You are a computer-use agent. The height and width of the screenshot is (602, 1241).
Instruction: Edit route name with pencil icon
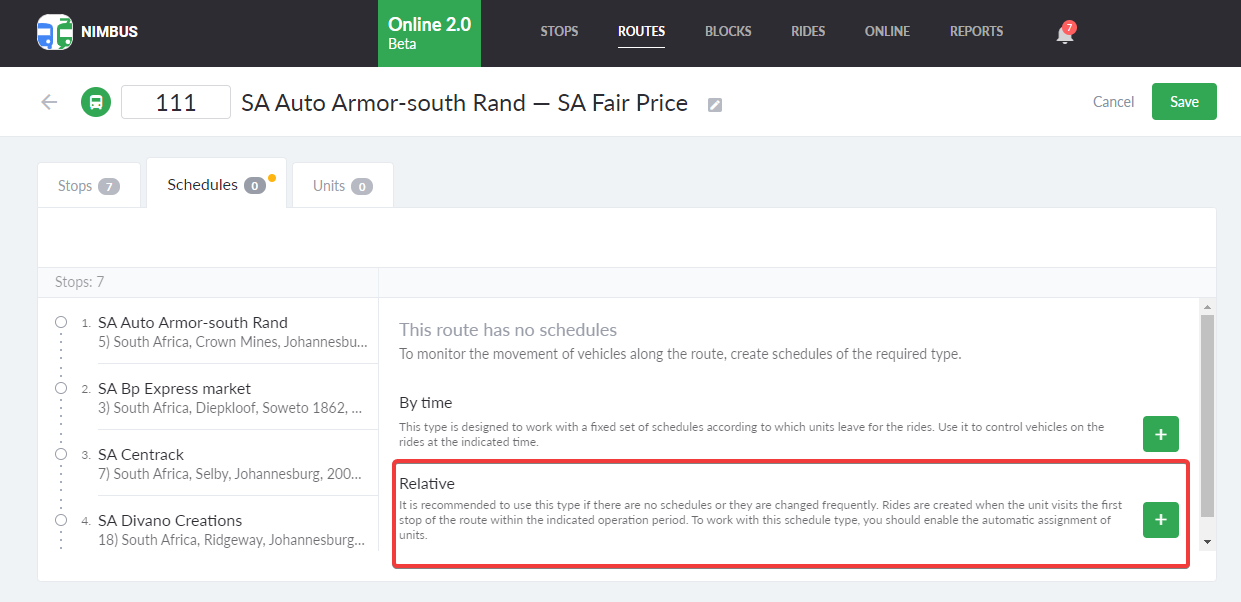pos(715,105)
